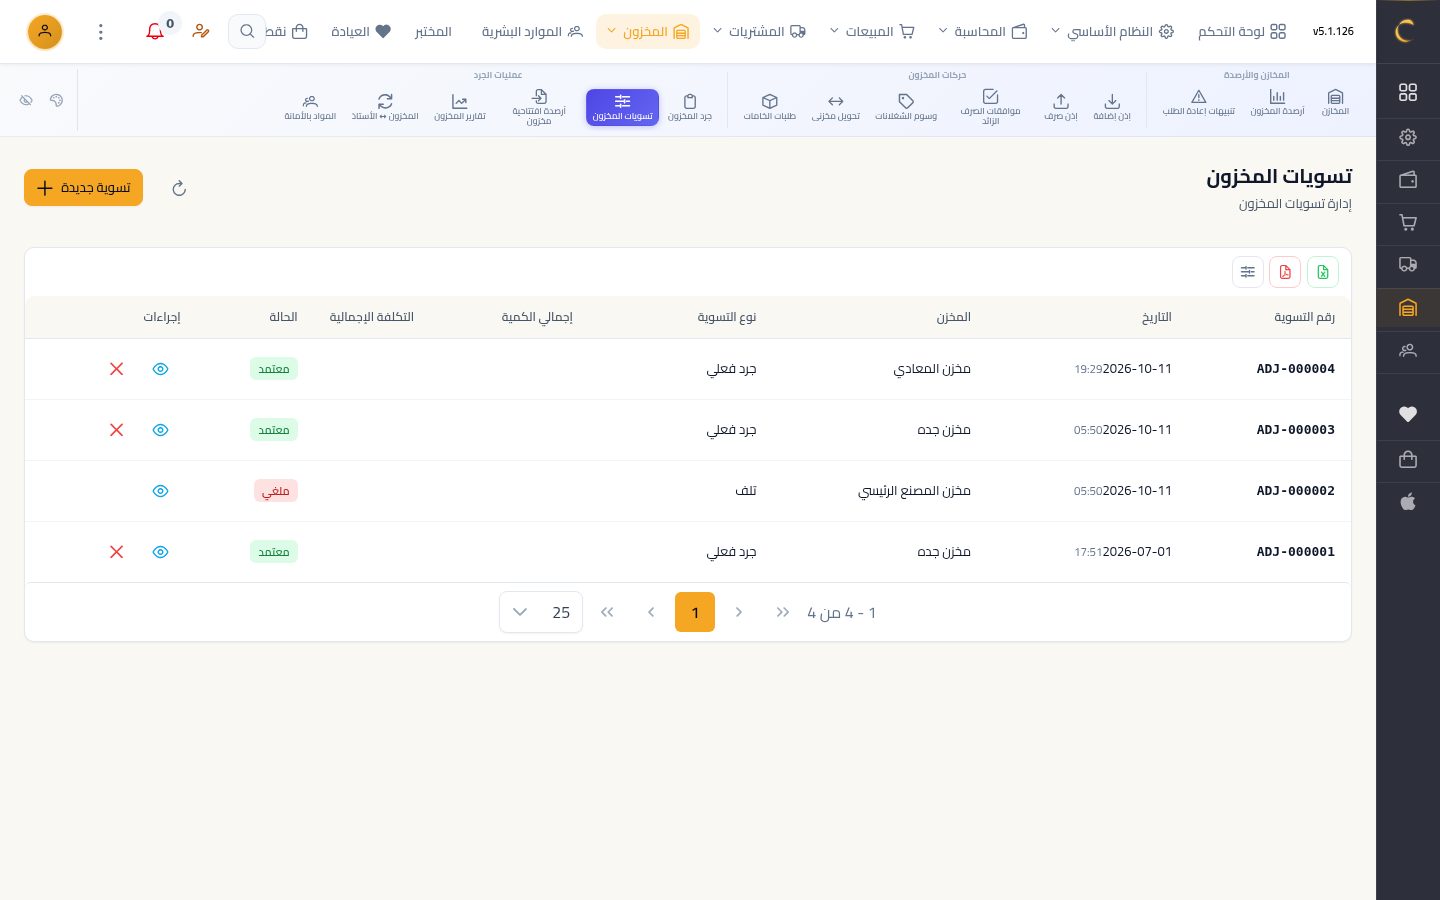Image resolution: width=1440 pixels, height=900 pixels.
Task: Open table column settings icon
Action: (1248, 272)
